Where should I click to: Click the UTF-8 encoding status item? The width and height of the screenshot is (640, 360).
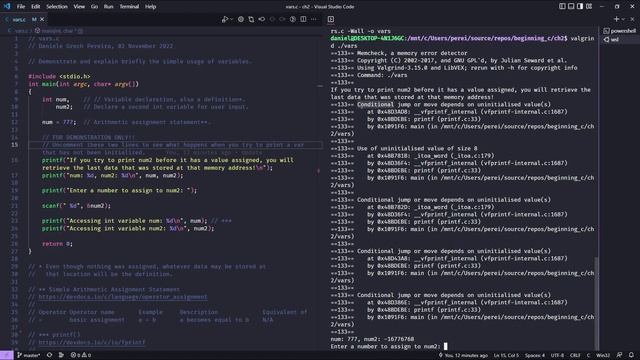(557, 355)
